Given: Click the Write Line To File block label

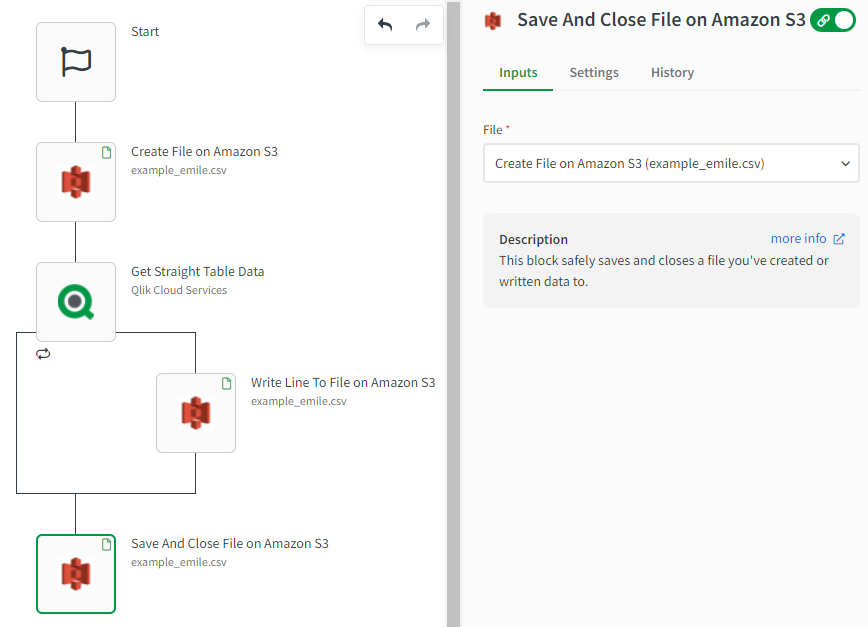Looking at the screenshot, I should tap(342, 383).
